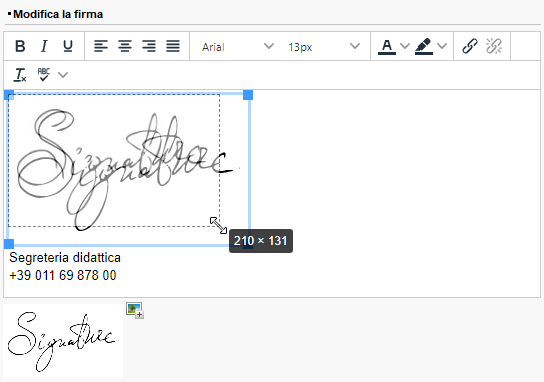Click the insert image icon below editor

135,310
